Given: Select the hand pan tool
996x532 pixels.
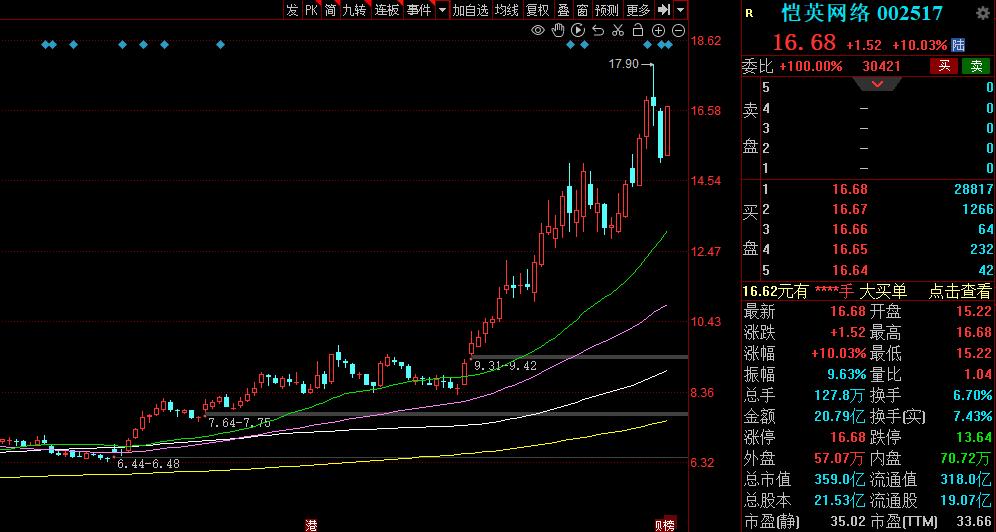Looking at the screenshot, I should click(x=558, y=30).
